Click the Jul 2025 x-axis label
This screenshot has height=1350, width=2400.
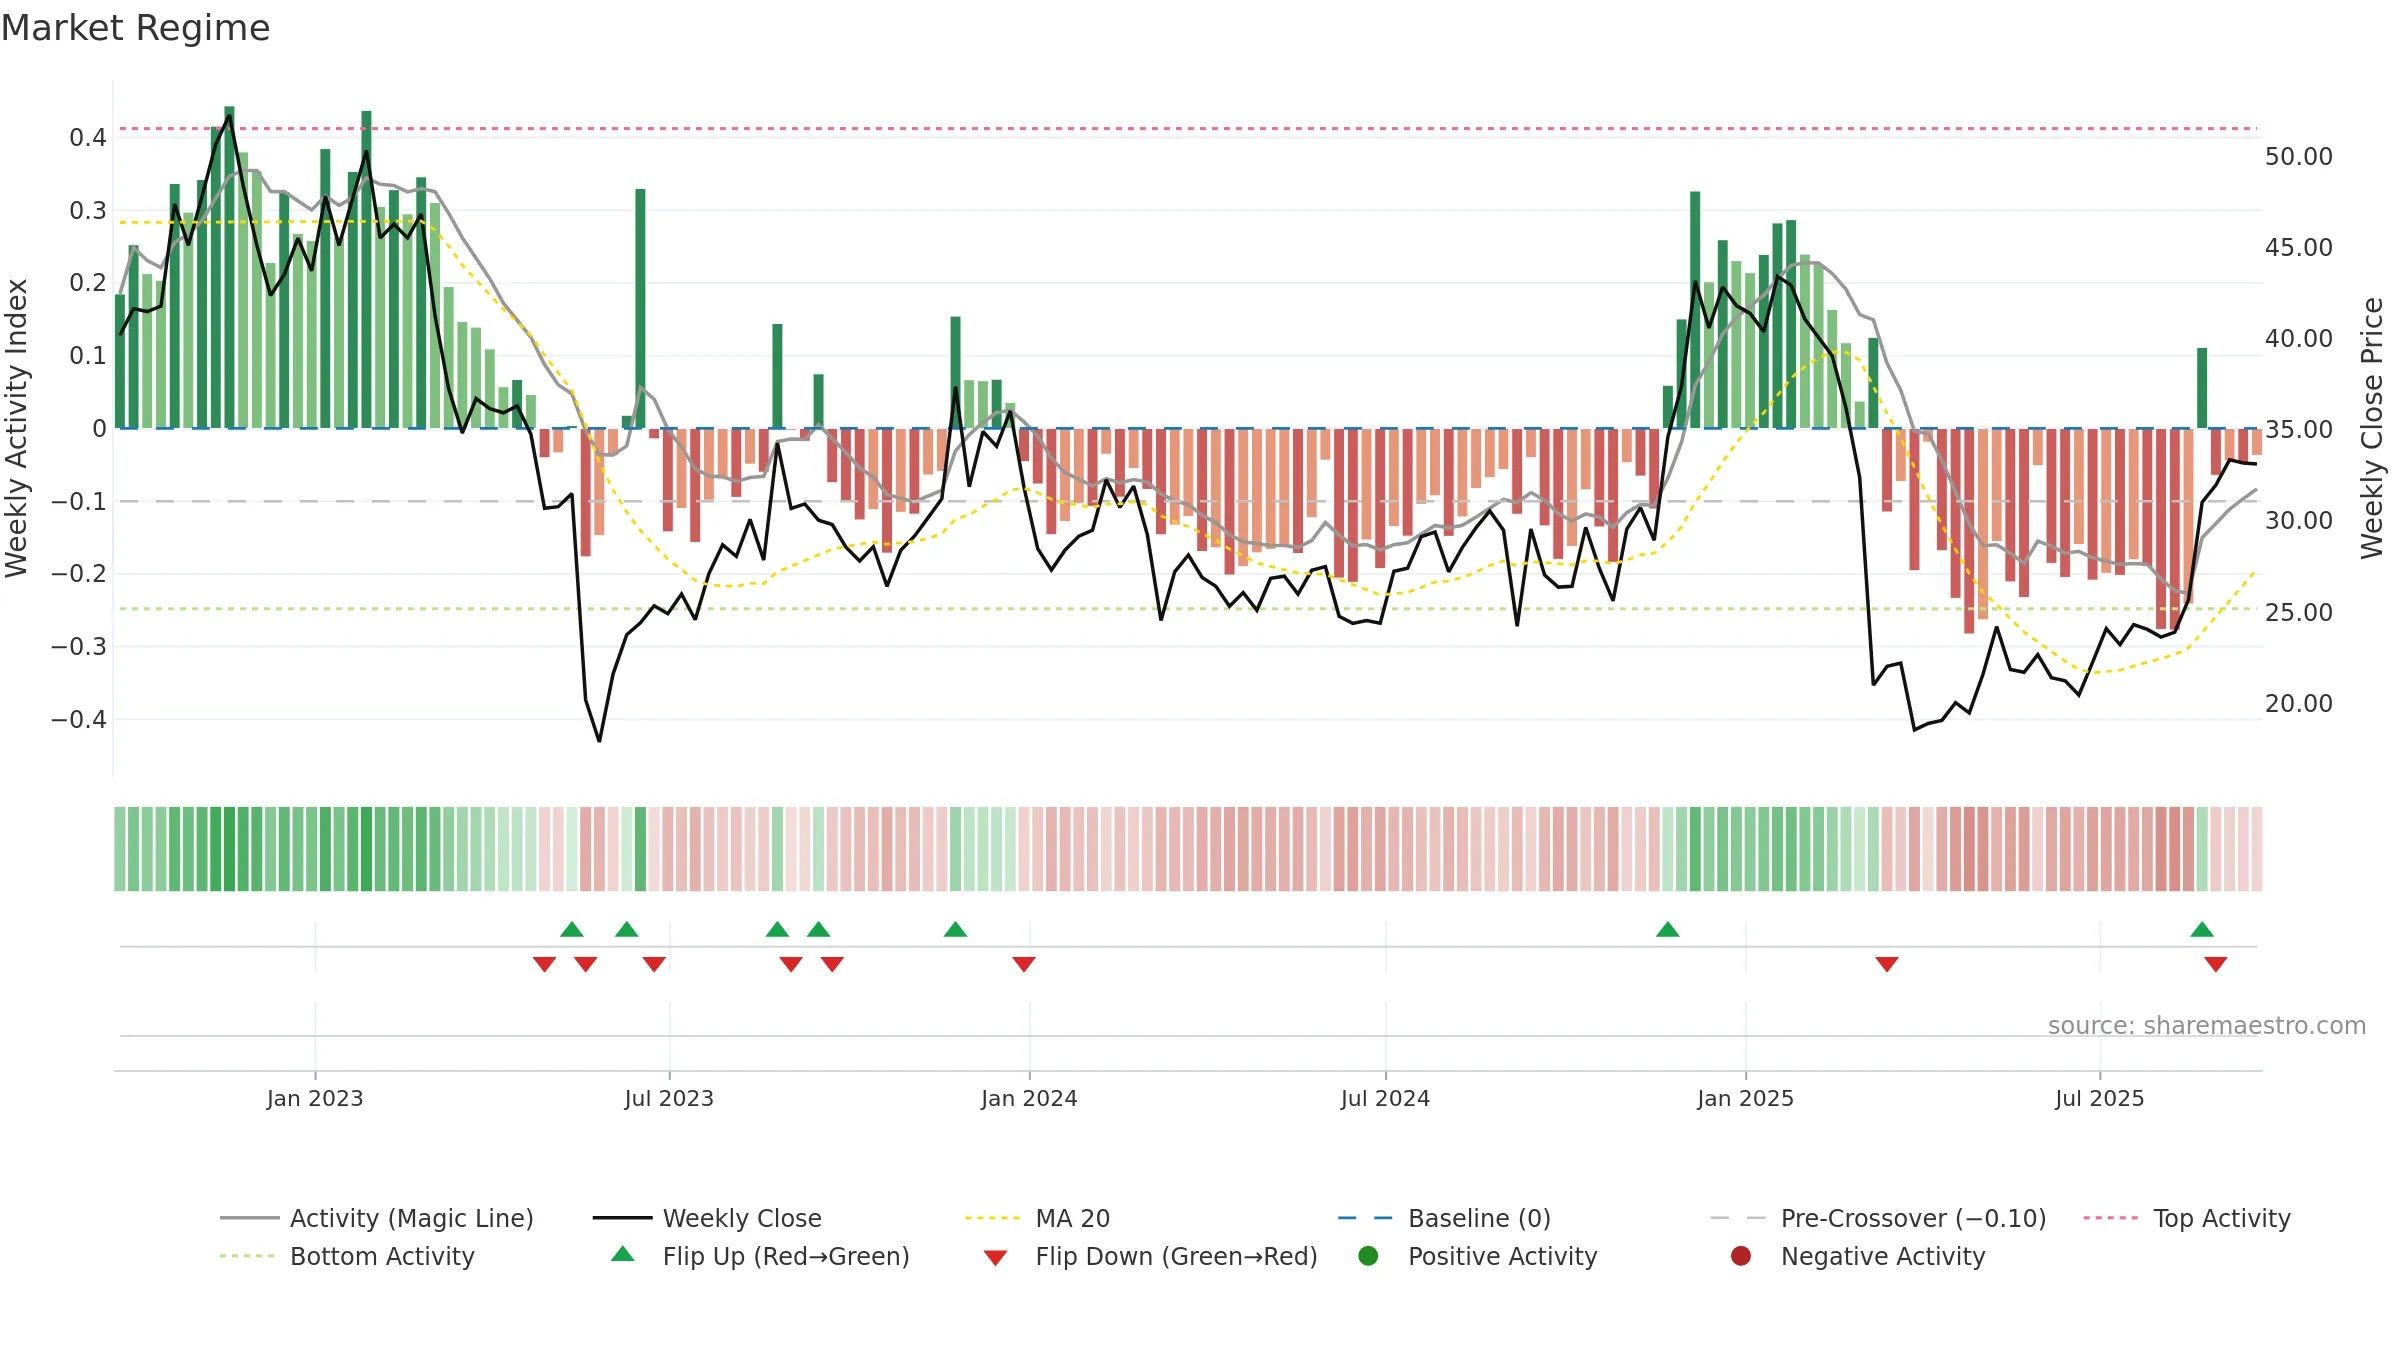point(2100,1098)
